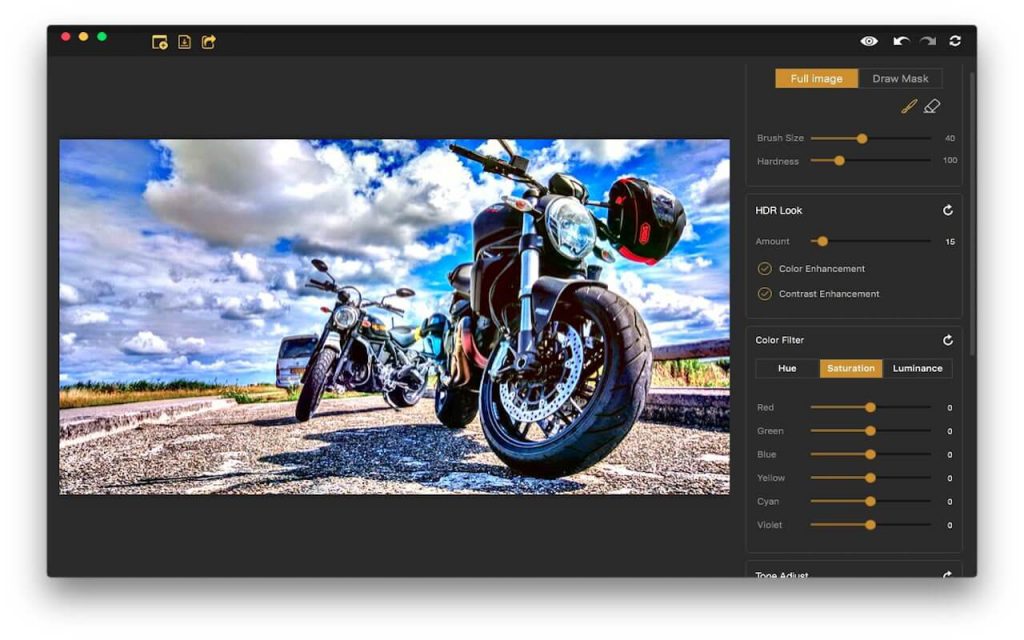
Task: Reset the HDR Look settings
Action: [947, 210]
